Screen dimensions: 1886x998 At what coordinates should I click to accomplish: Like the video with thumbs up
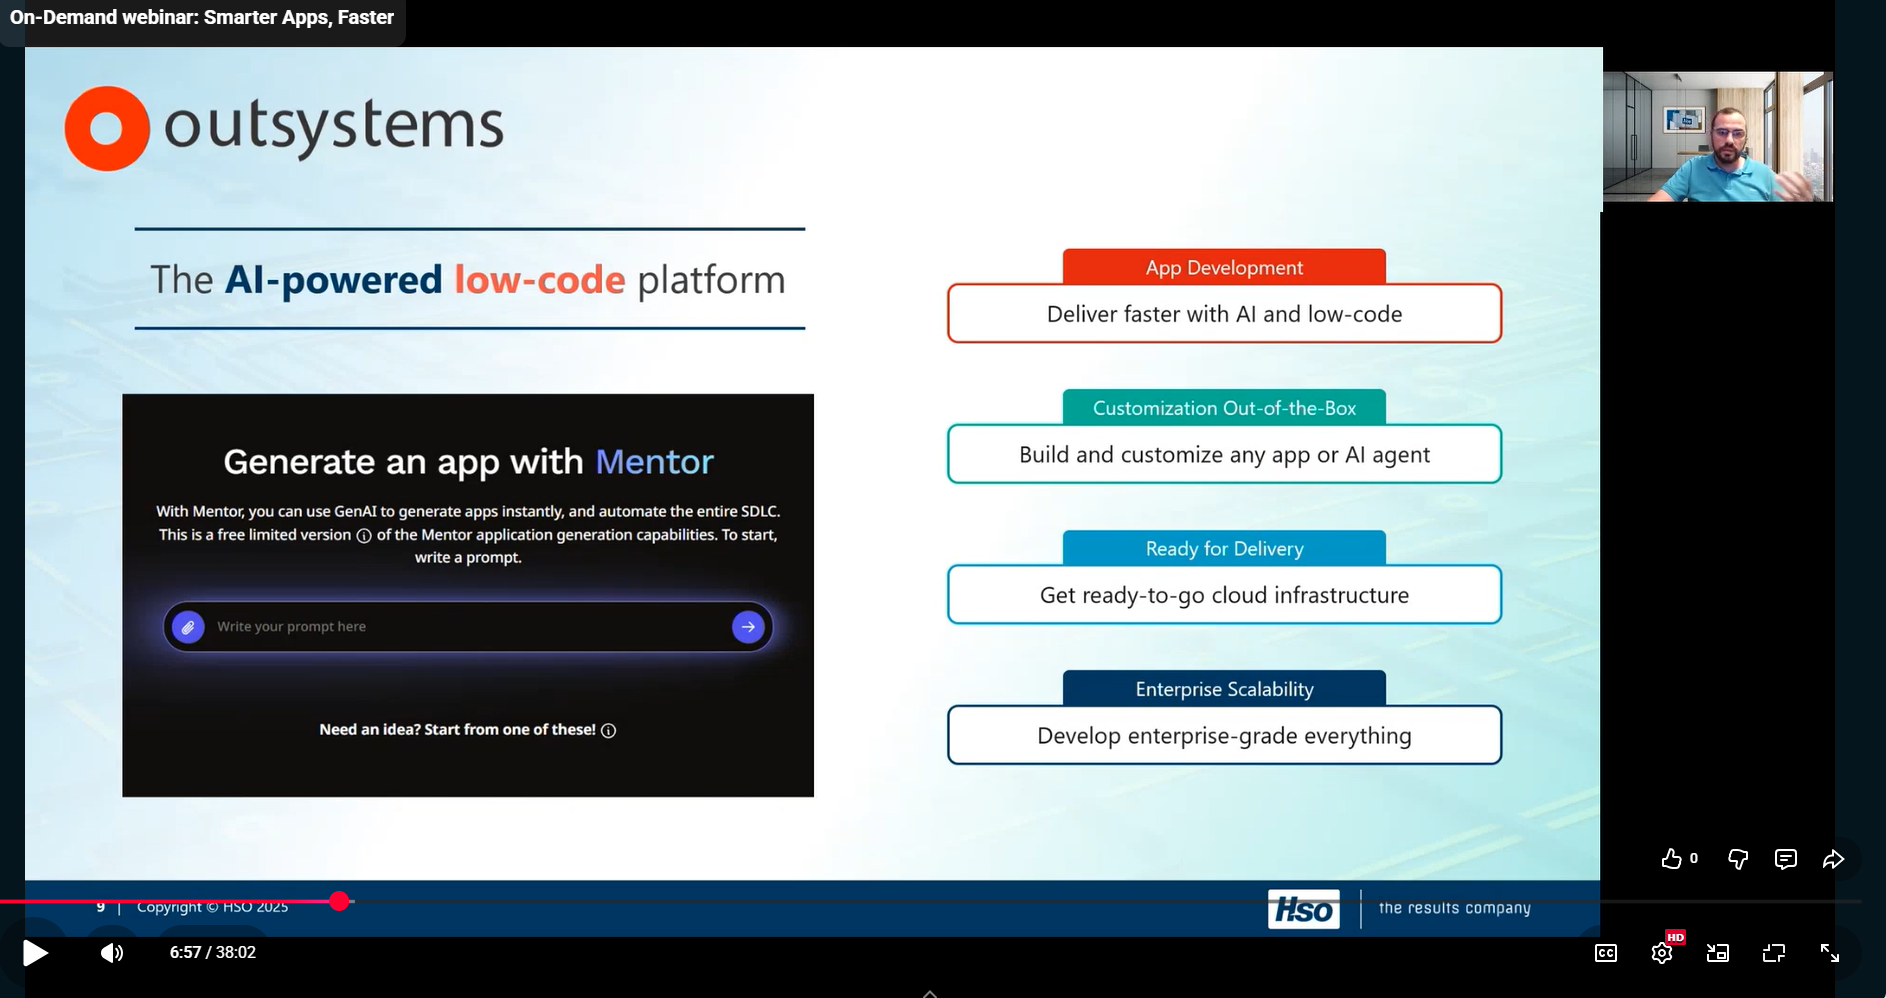pos(1672,859)
